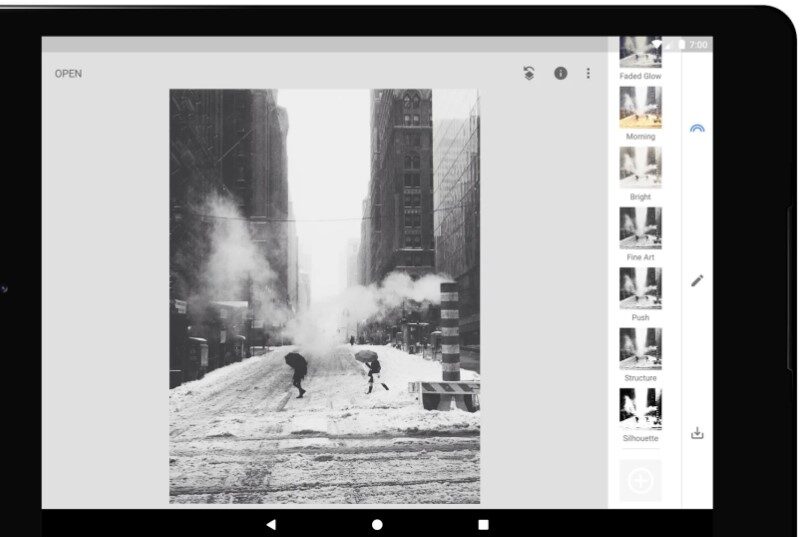Screen dimensions: 800x537
Task: Tap the "Structure" look label
Action: [x=640, y=378]
